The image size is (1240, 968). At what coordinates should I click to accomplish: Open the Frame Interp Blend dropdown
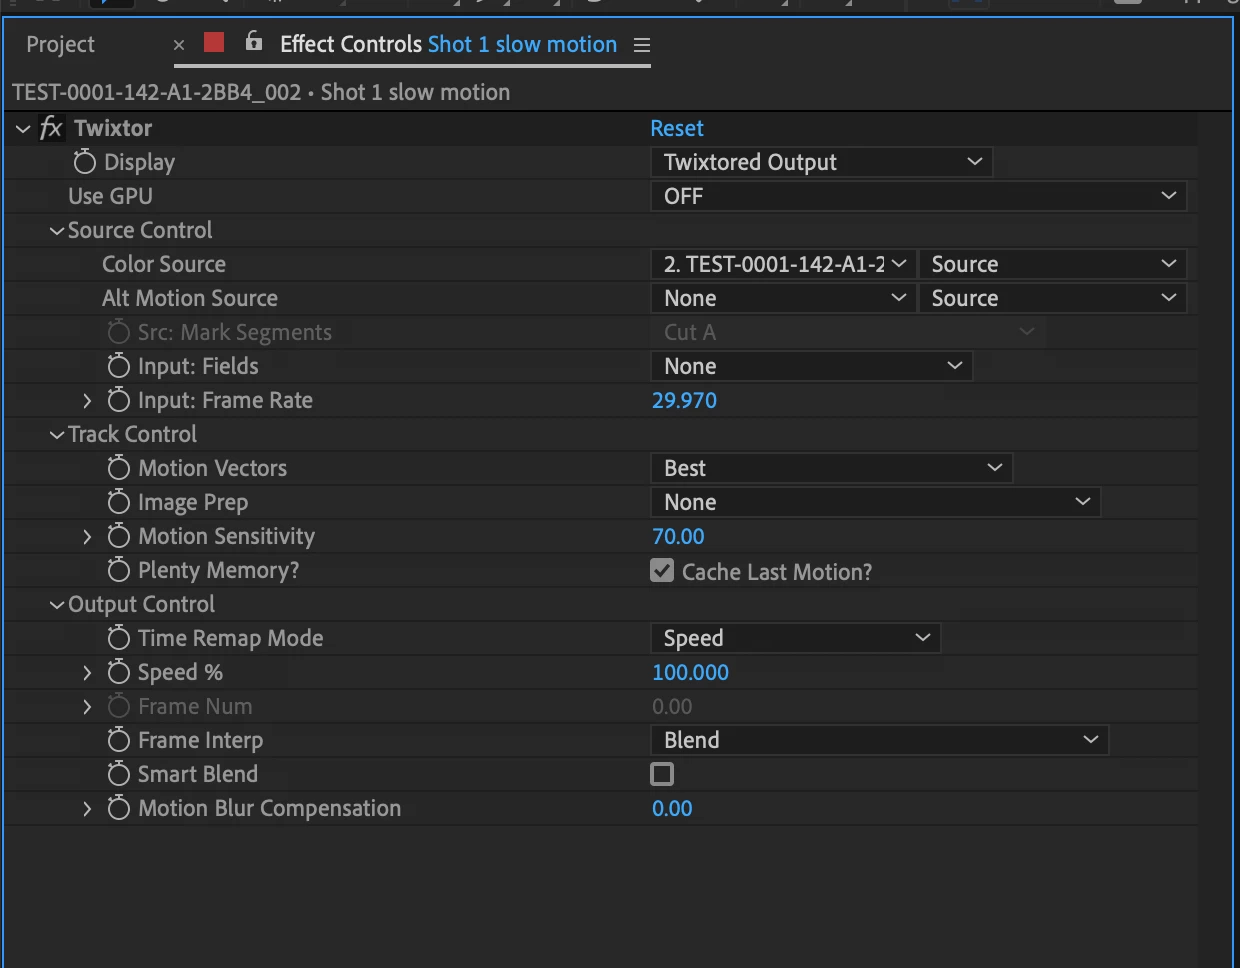tap(879, 740)
